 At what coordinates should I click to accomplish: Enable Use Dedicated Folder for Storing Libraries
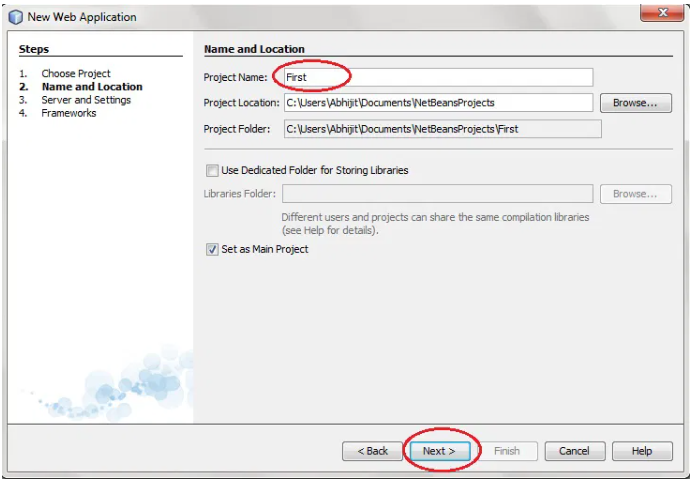[212, 171]
